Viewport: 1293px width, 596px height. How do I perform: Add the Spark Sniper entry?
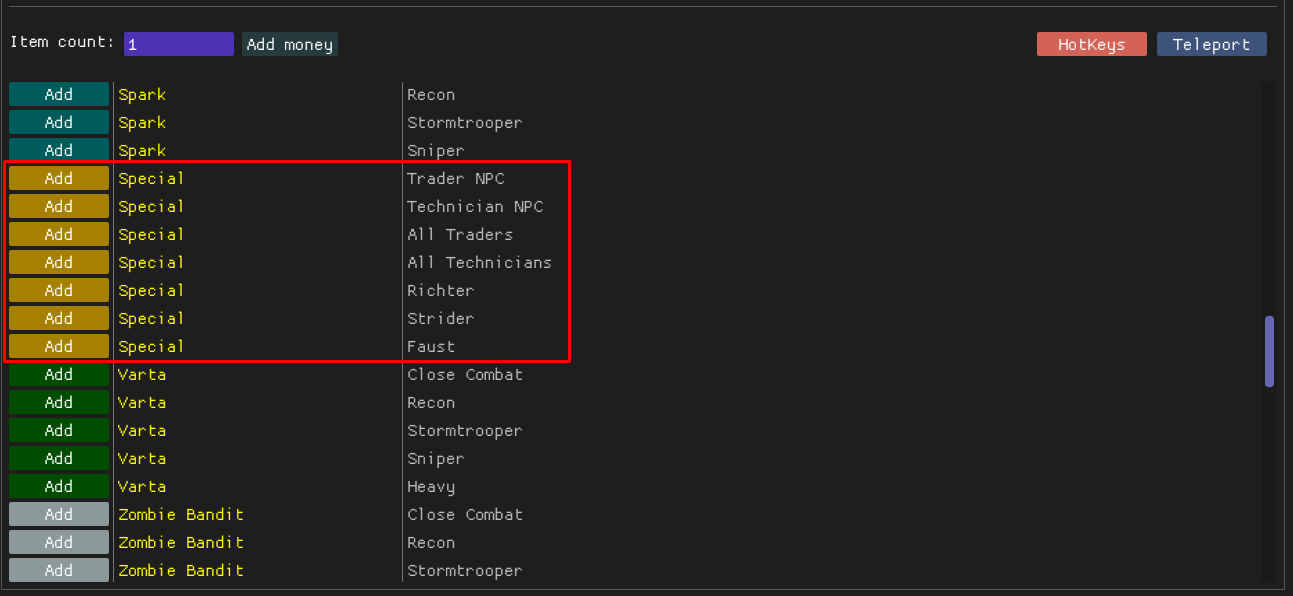[x=59, y=151]
